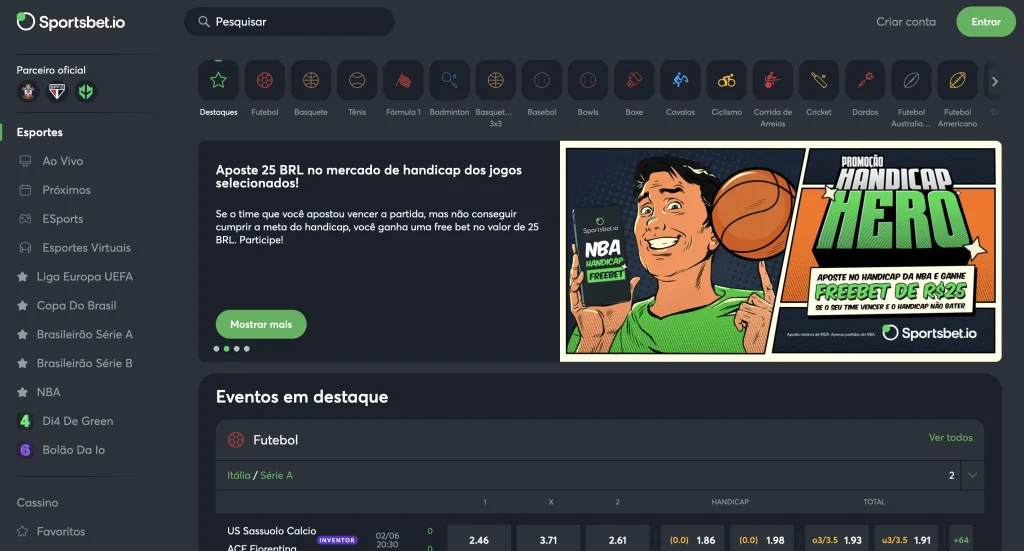This screenshot has width=1024, height=551.
Task: Open Brasileirão Série B in sidebar
Action: (84, 363)
